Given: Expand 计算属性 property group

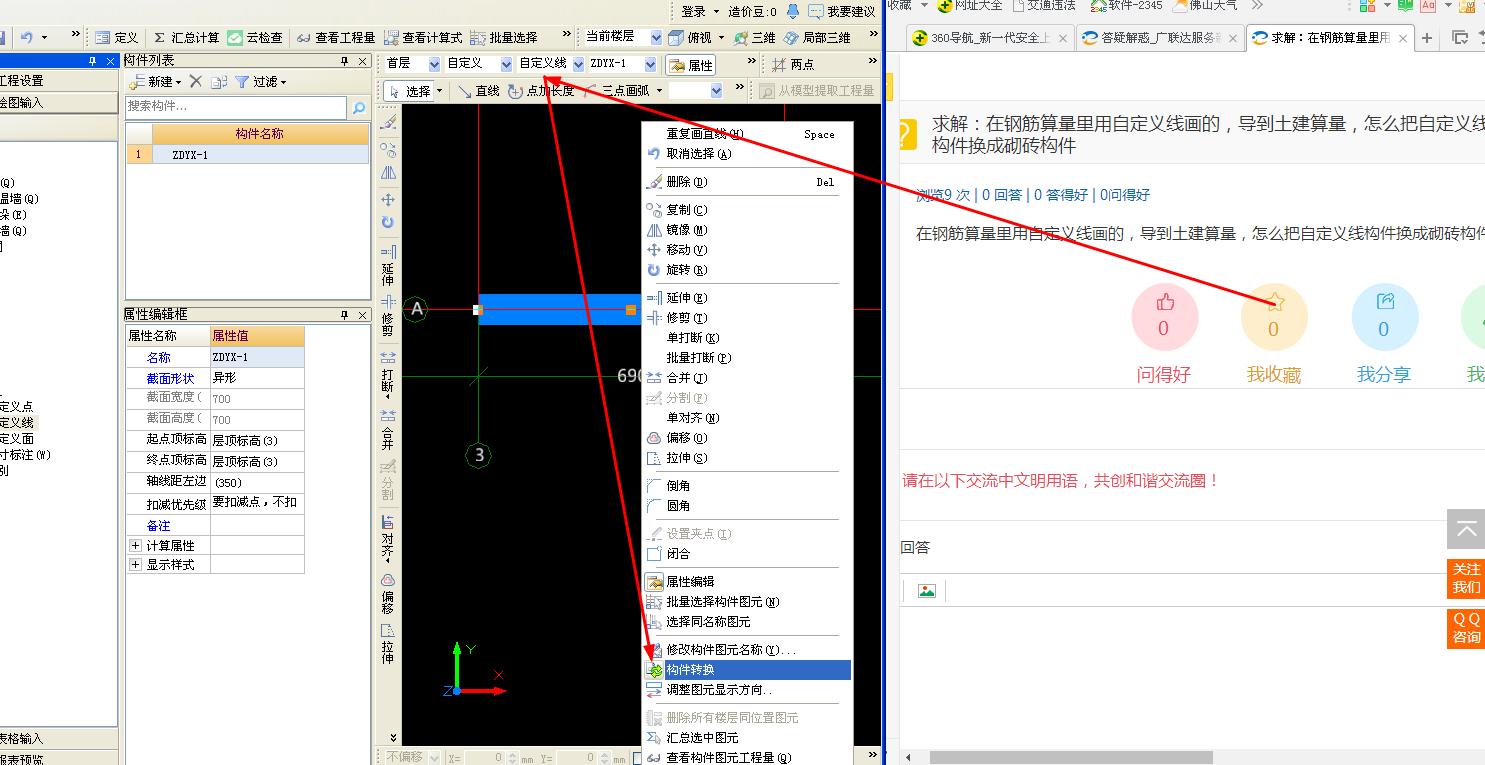Looking at the screenshot, I should pyautogui.click(x=136, y=546).
